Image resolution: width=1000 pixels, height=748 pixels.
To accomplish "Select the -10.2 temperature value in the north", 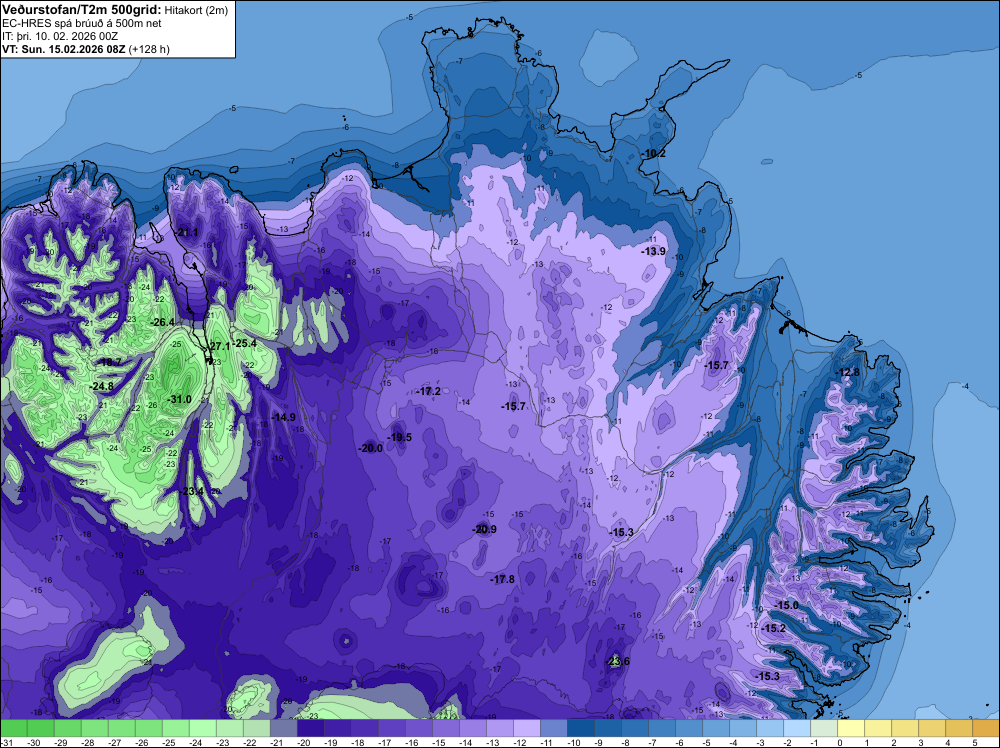I will [x=654, y=154].
